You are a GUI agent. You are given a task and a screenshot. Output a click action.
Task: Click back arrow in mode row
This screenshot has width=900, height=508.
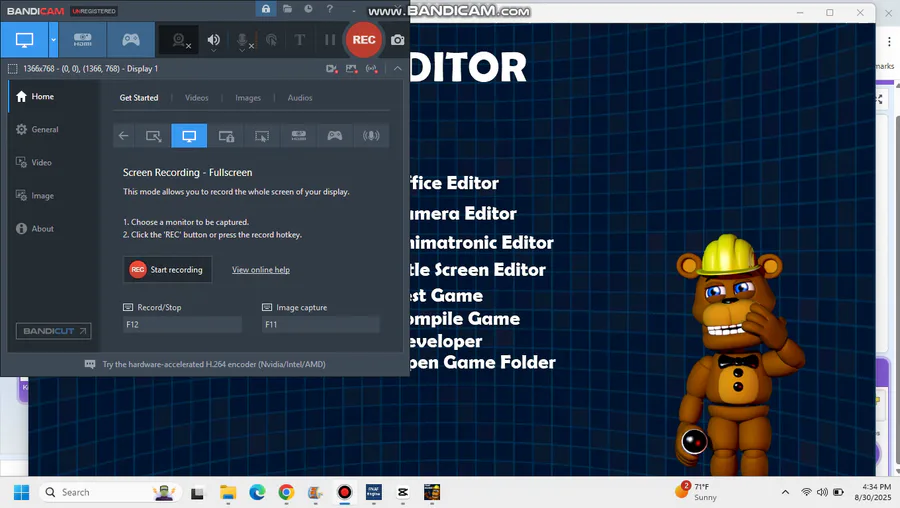pyautogui.click(x=123, y=136)
